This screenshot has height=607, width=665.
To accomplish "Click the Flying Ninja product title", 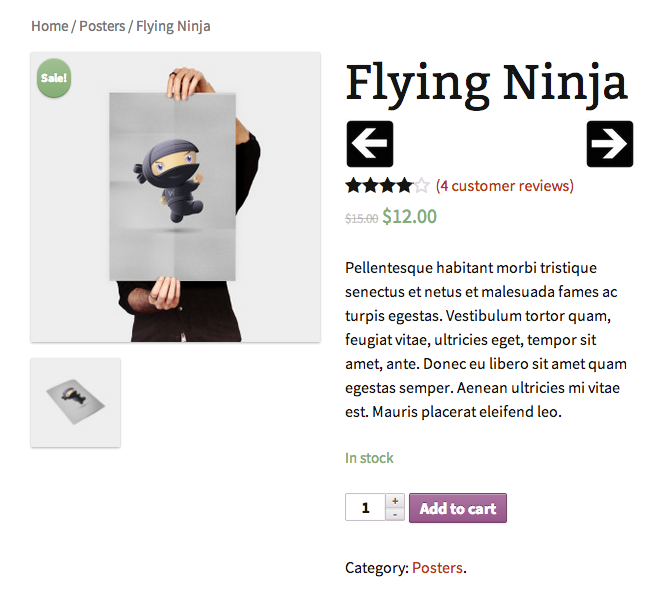I will click(486, 84).
